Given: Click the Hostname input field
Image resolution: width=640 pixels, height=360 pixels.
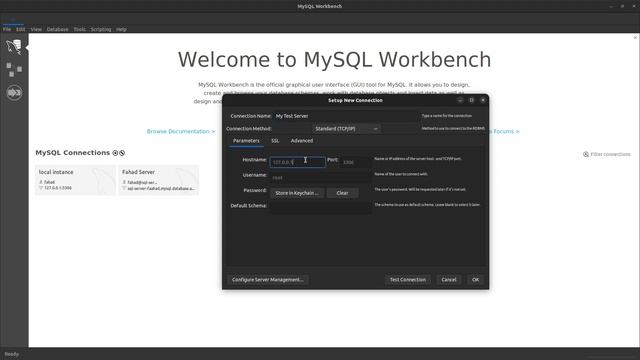Looking at the screenshot, I should click(x=298, y=162).
